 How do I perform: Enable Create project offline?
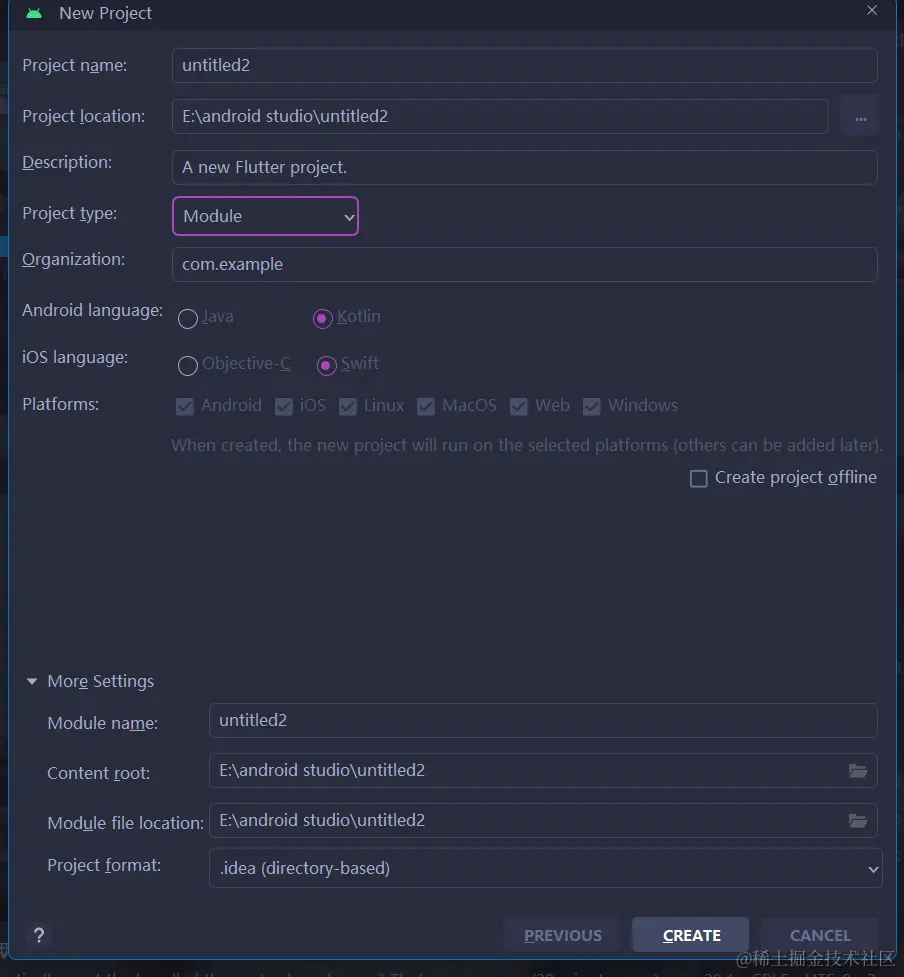698,478
